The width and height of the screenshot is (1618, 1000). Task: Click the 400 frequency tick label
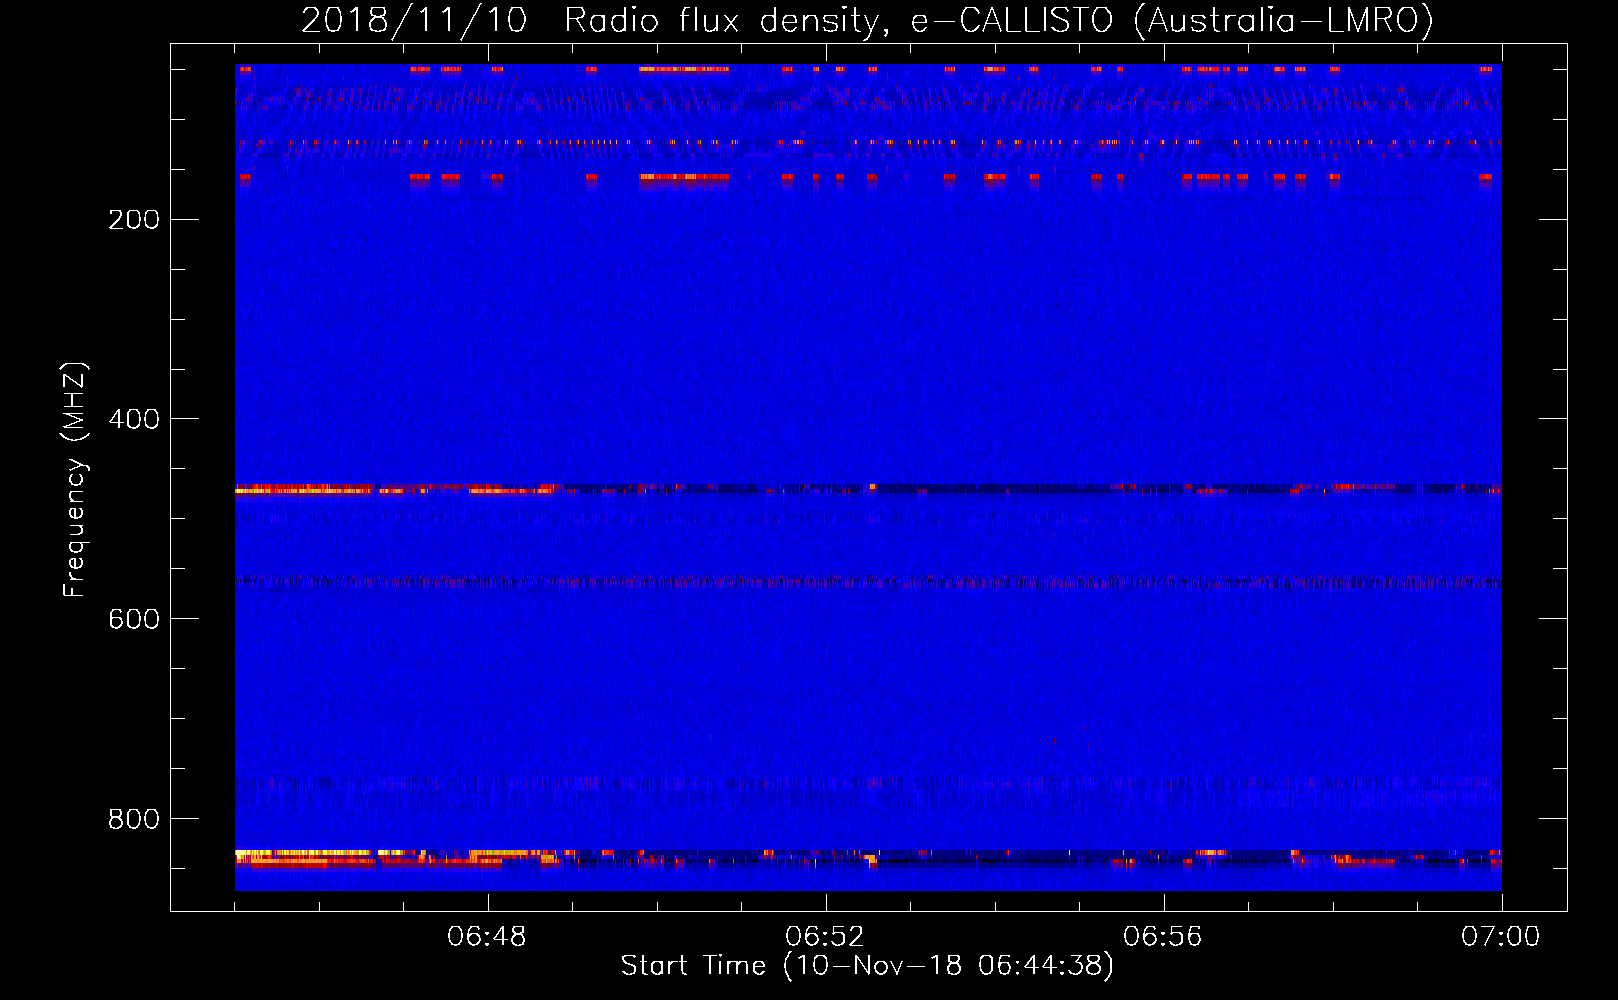coord(134,419)
